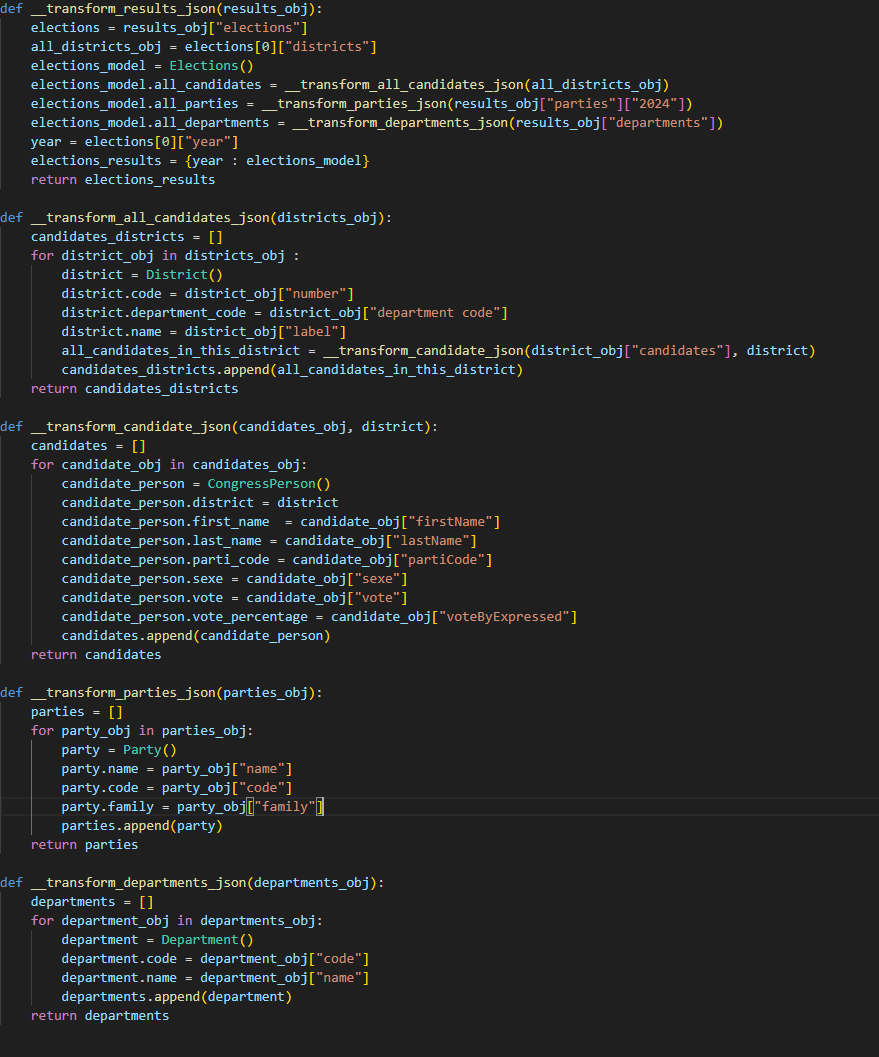
Task: Click the "return candidates_districts" statement
Action: tap(134, 389)
